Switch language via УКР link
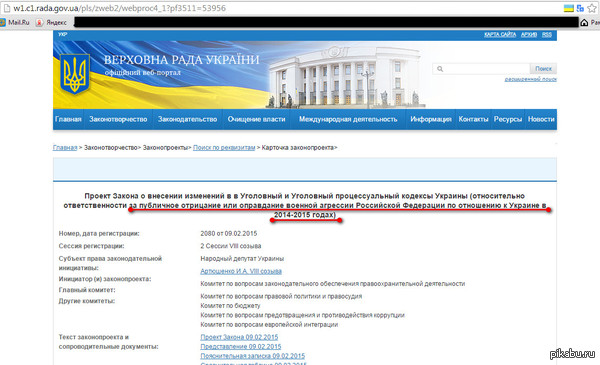This screenshot has width=600, height=365. coord(63,34)
